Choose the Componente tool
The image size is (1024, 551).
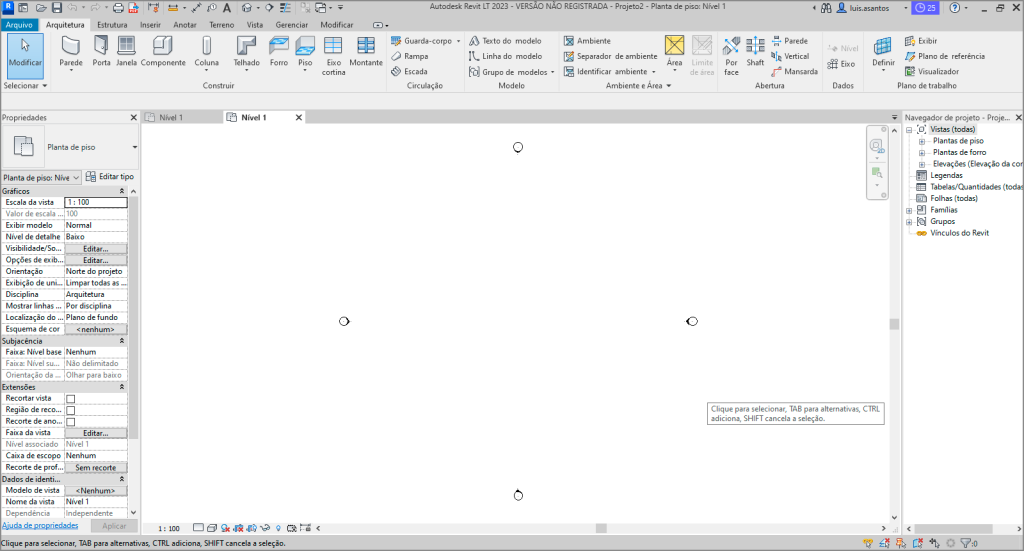point(163,52)
